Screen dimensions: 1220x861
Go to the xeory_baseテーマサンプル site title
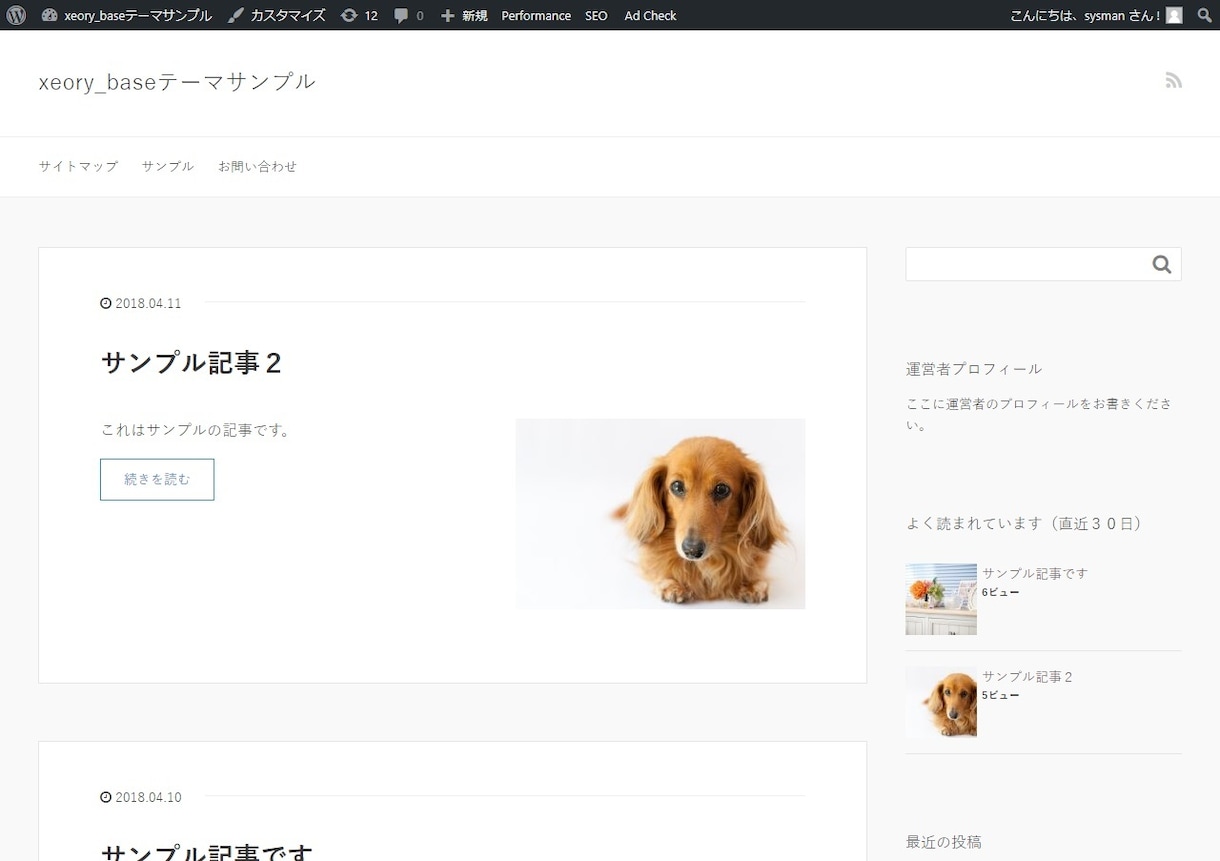point(177,82)
